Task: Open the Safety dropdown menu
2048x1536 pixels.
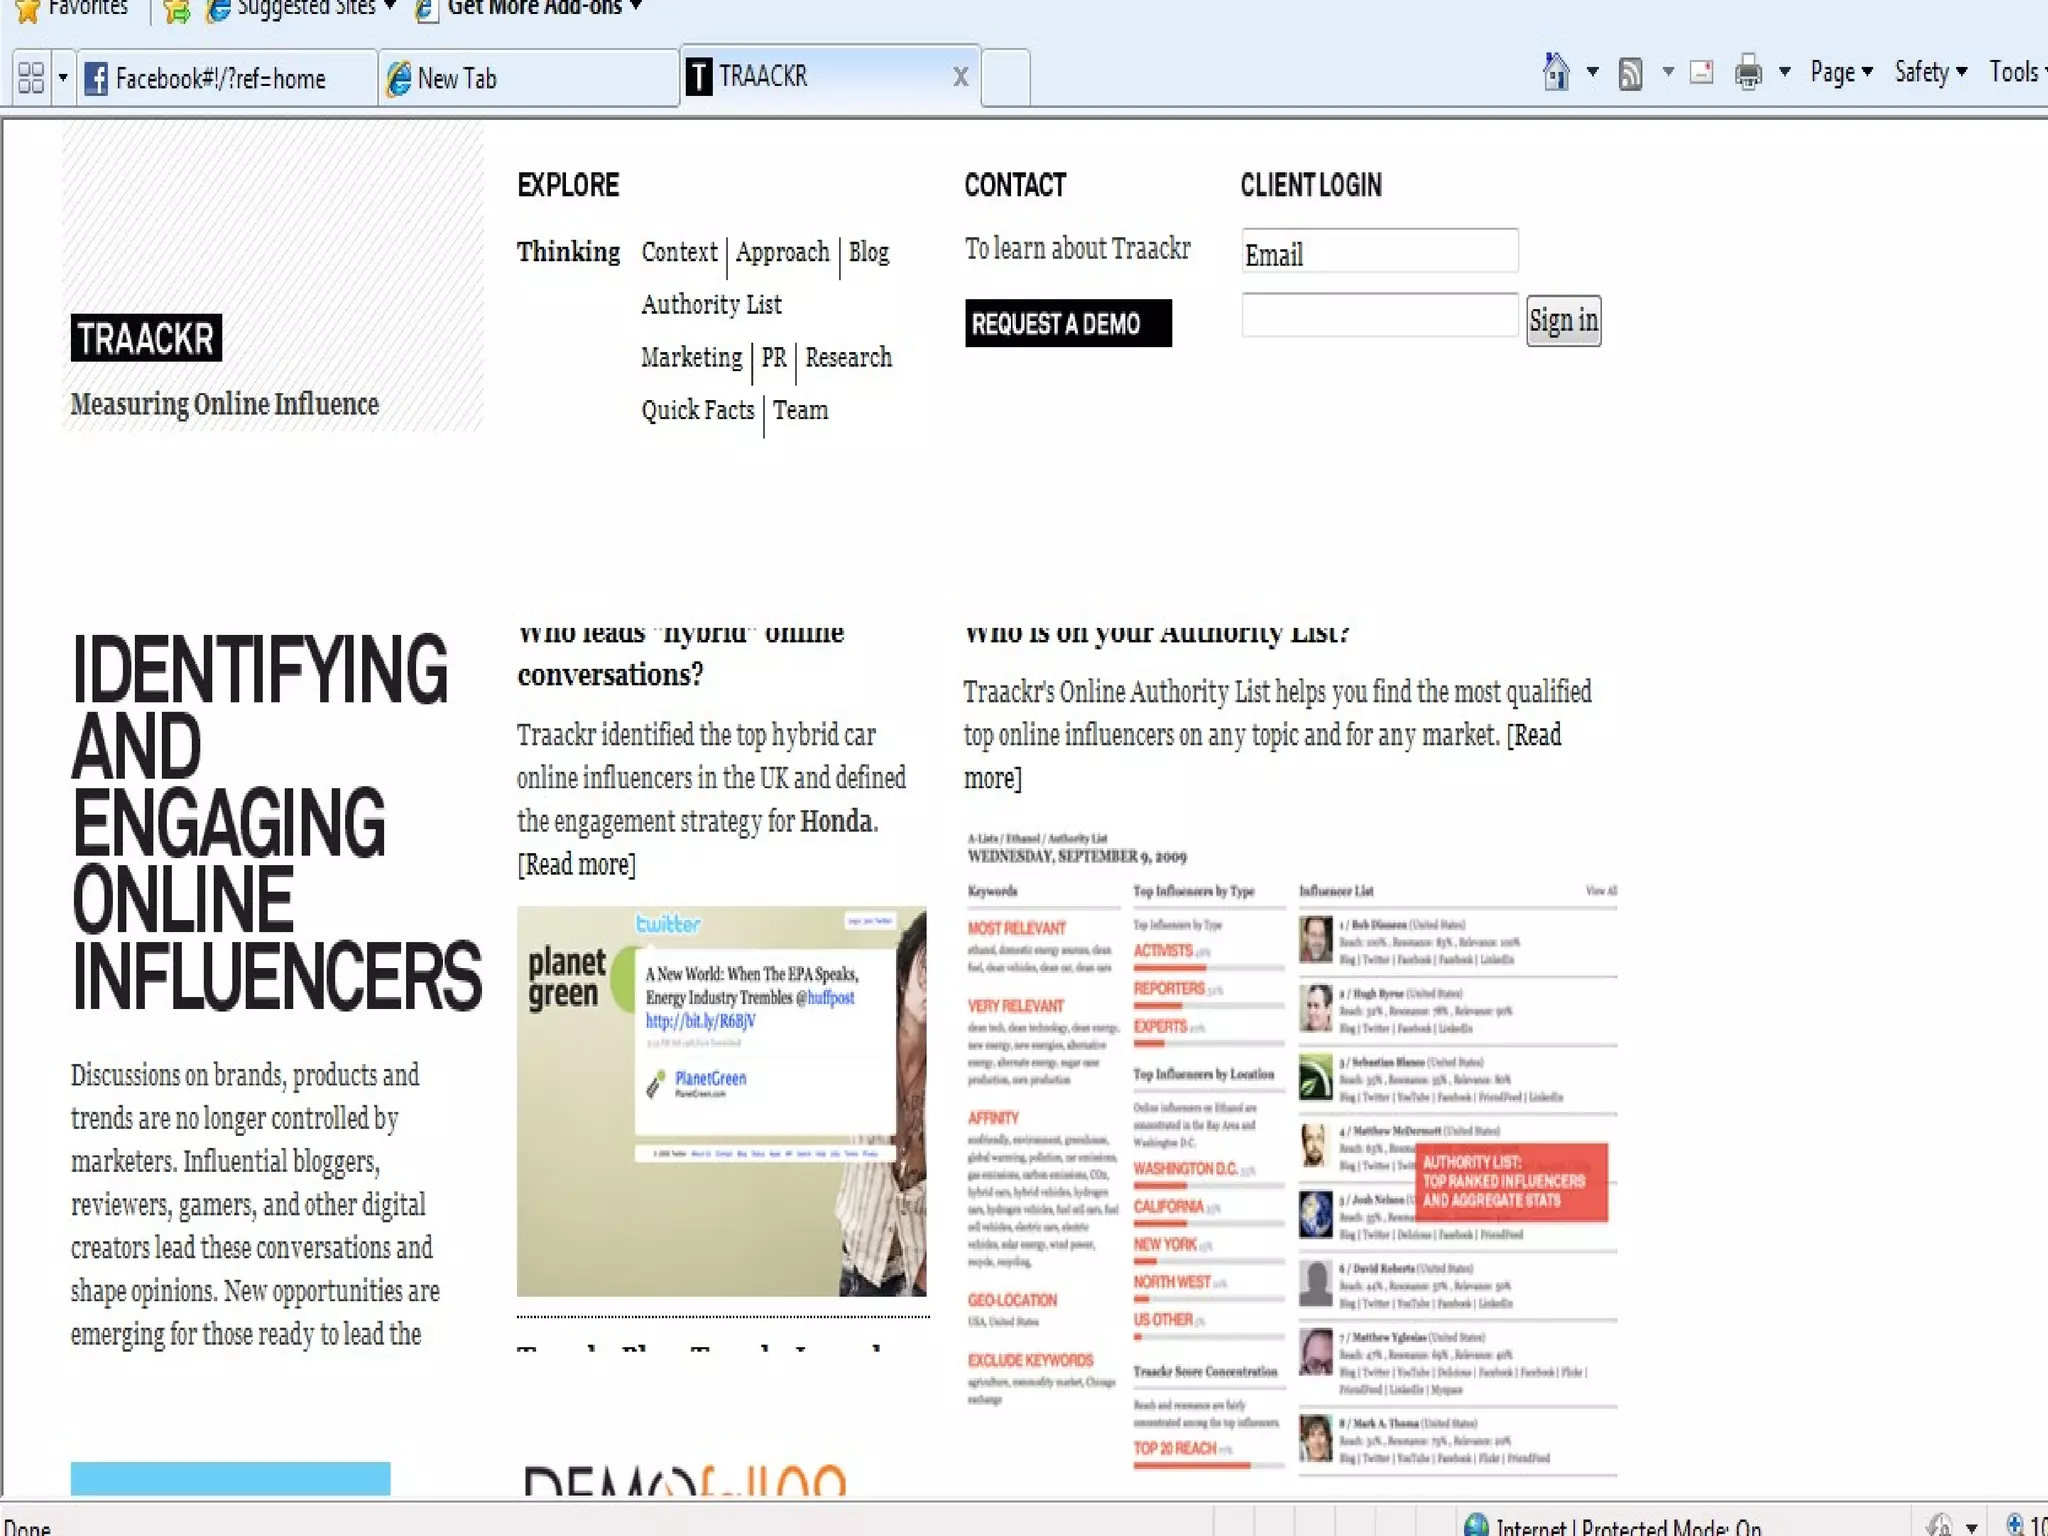Action: click(x=1930, y=72)
